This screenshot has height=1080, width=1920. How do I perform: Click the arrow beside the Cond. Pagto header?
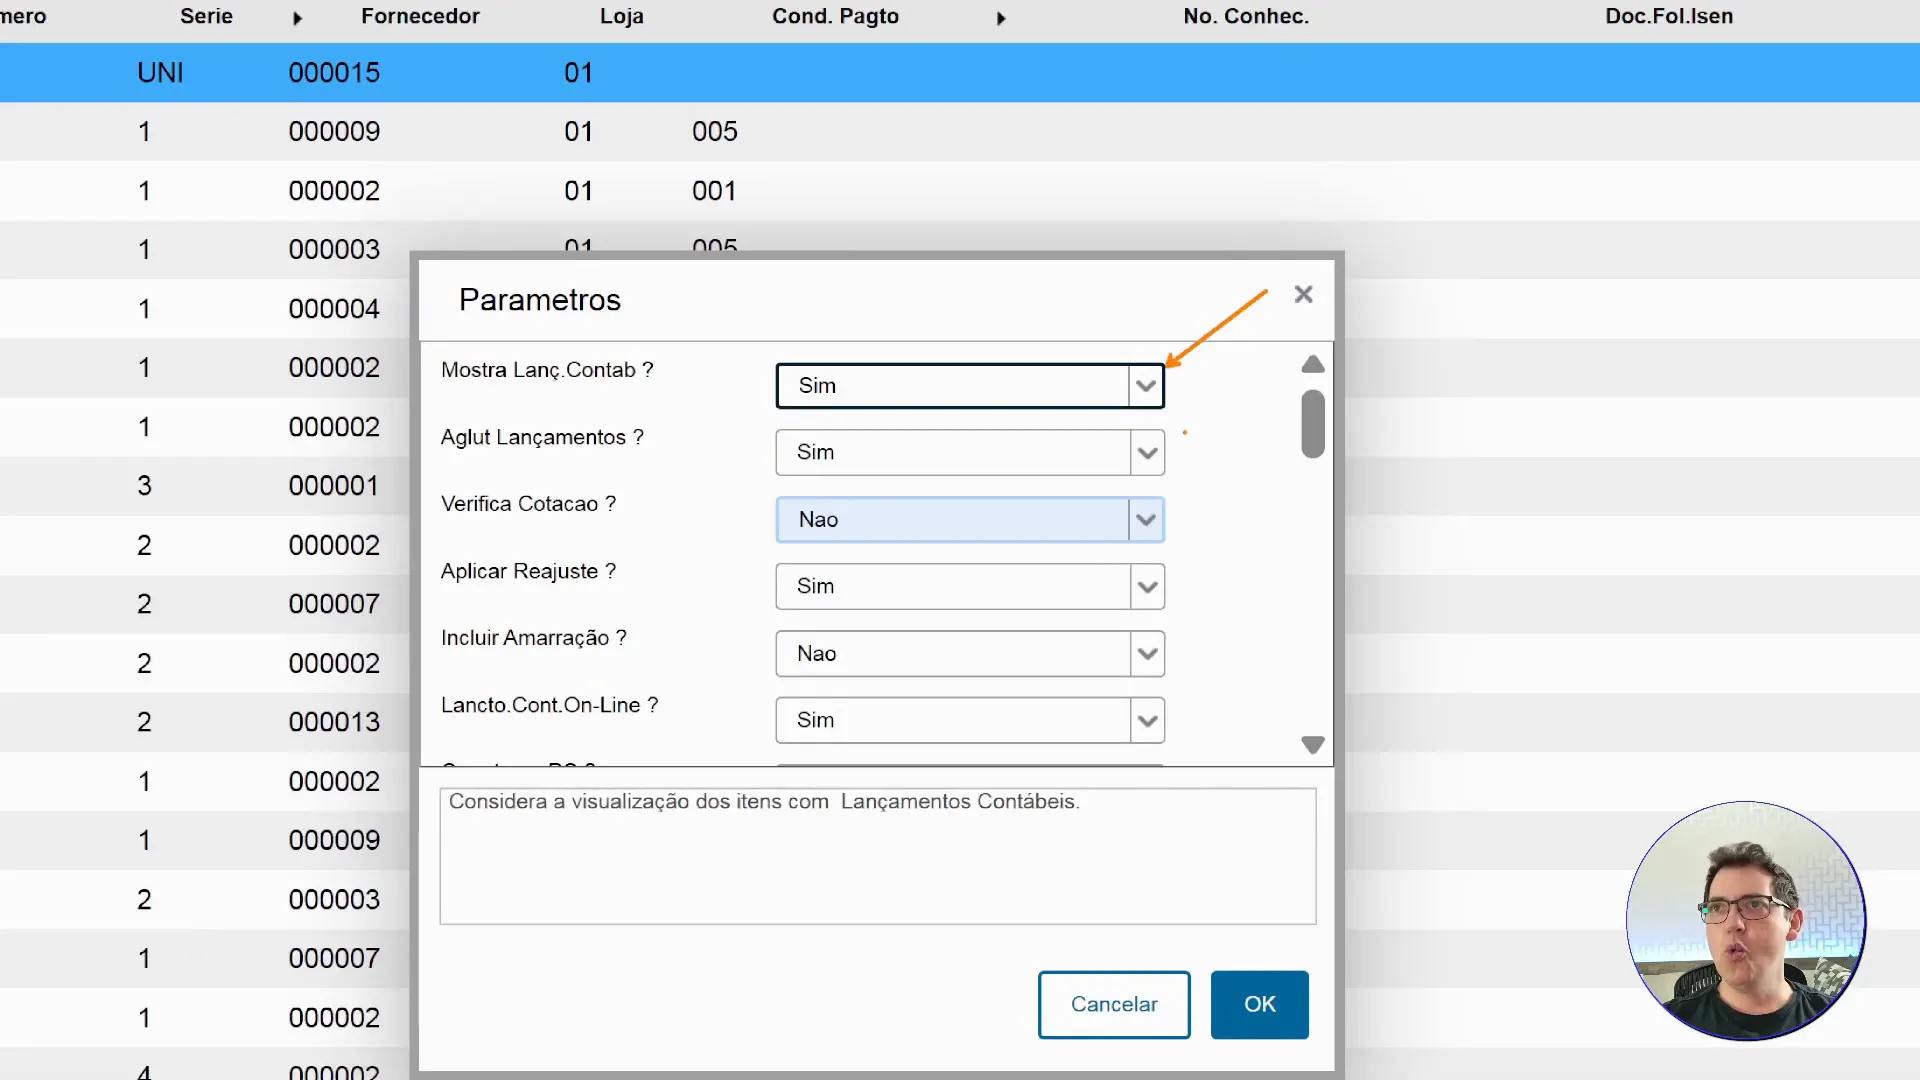click(x=1001, y=18)
